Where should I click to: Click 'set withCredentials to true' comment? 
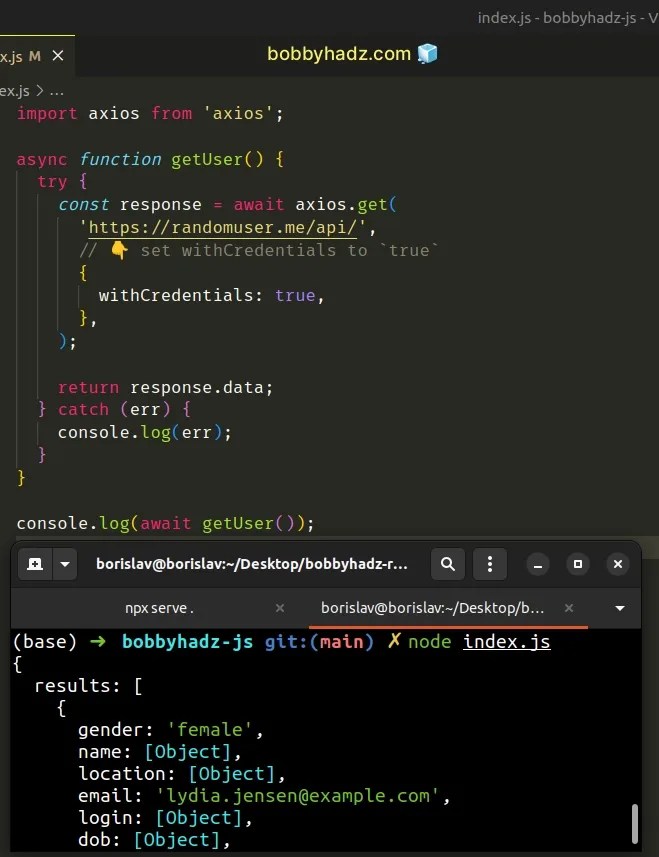pos(258,251)
